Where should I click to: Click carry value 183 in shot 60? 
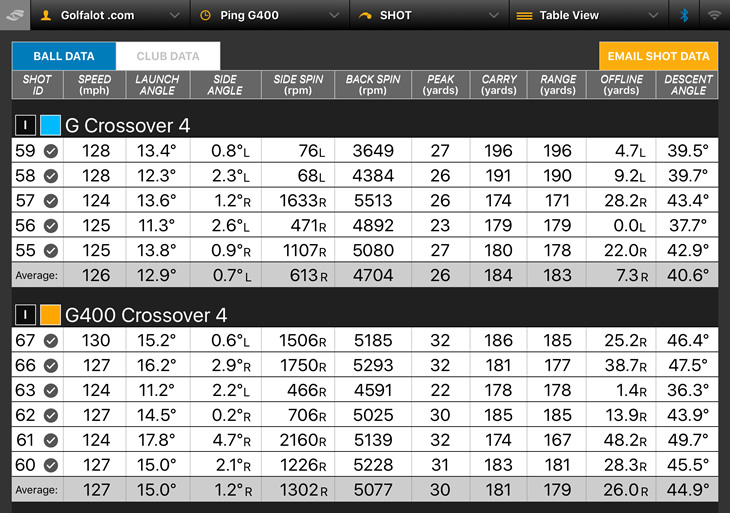498,465
